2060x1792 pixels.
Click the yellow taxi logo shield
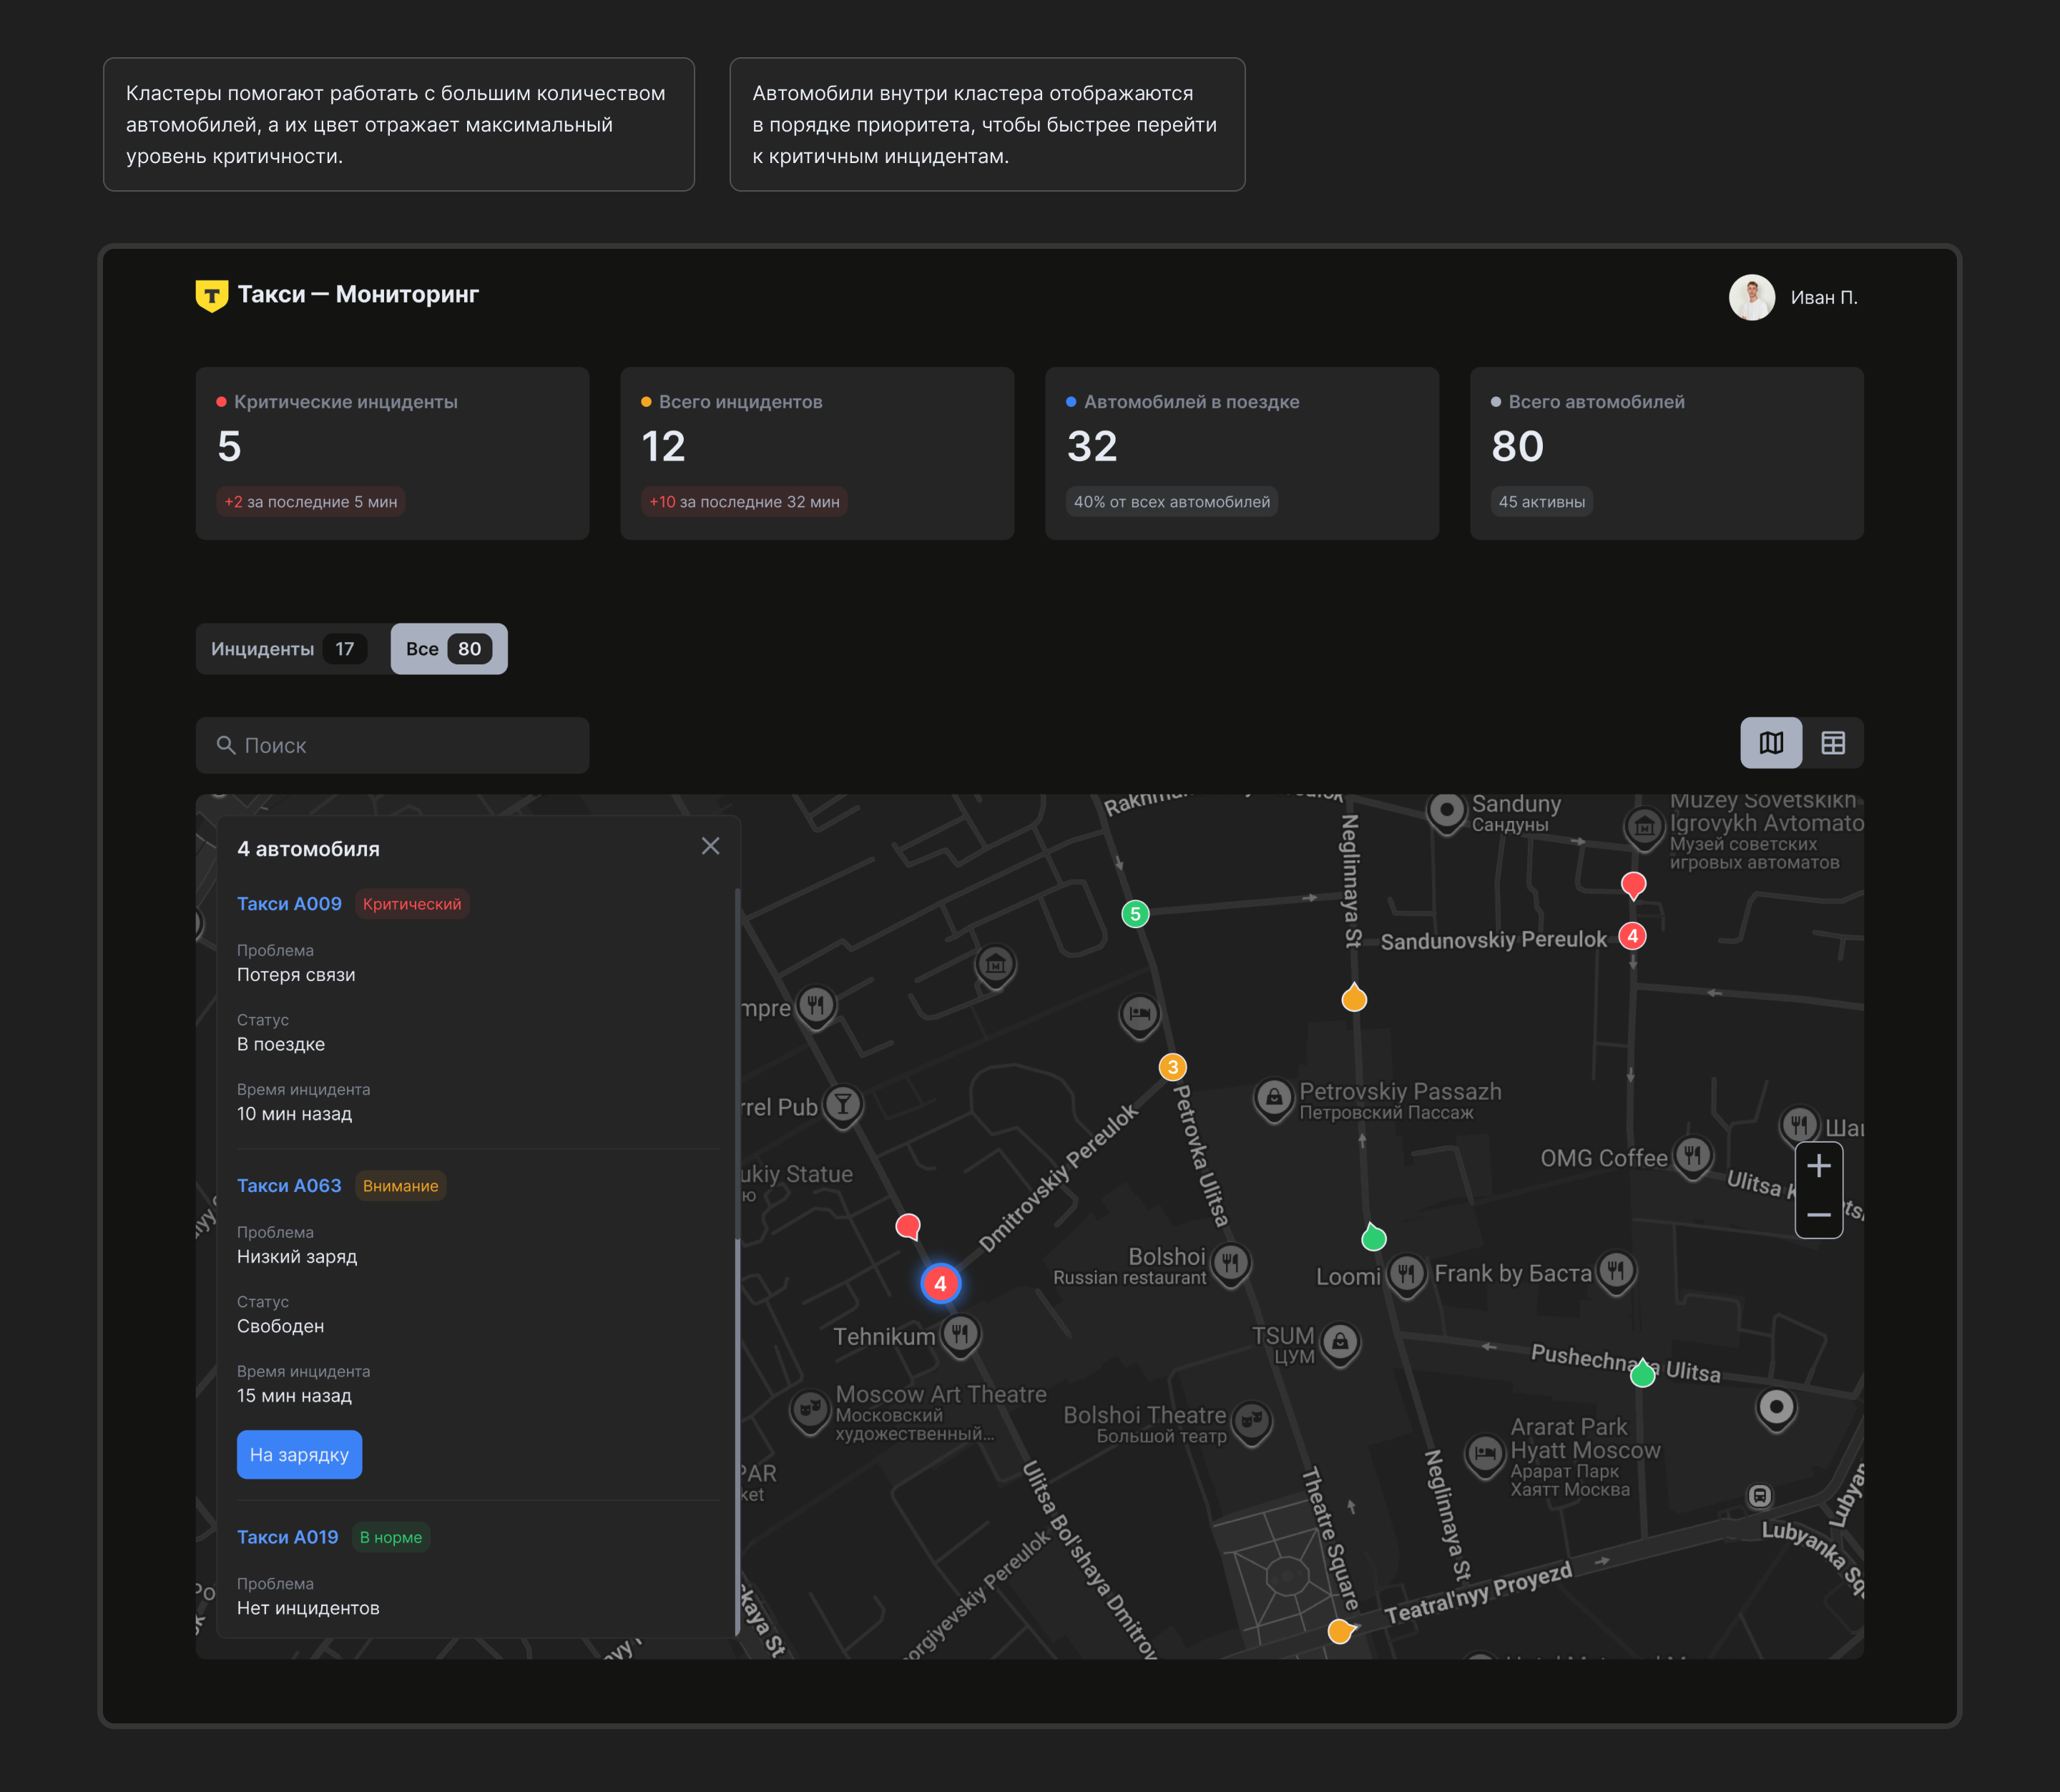(x=211, y=295)
